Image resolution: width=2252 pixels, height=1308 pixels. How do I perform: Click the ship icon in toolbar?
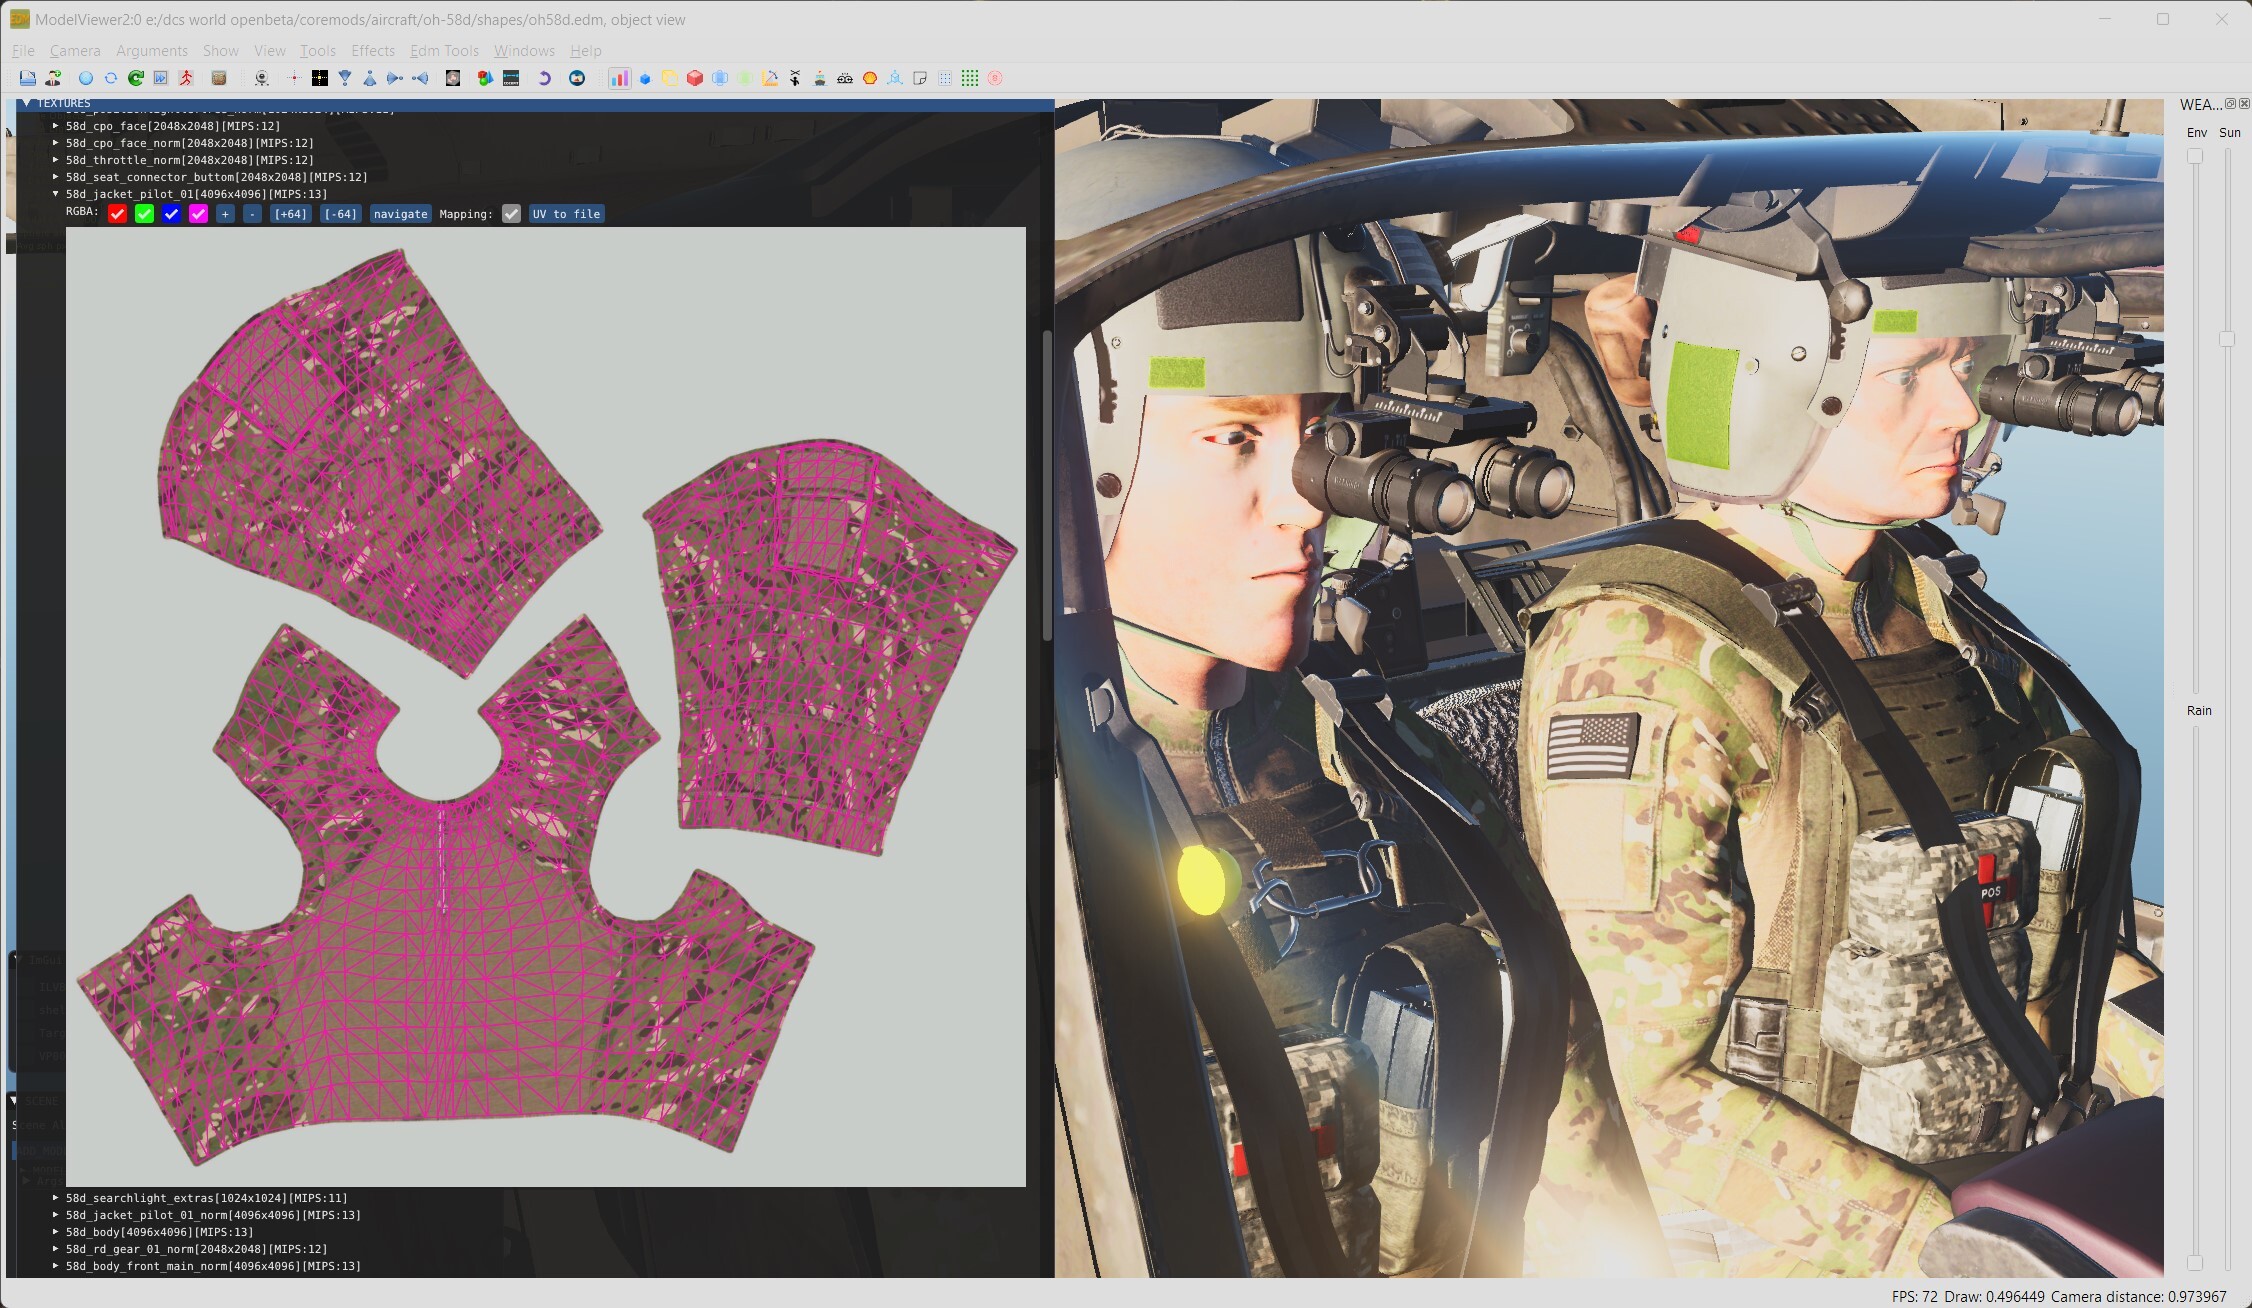820,78
